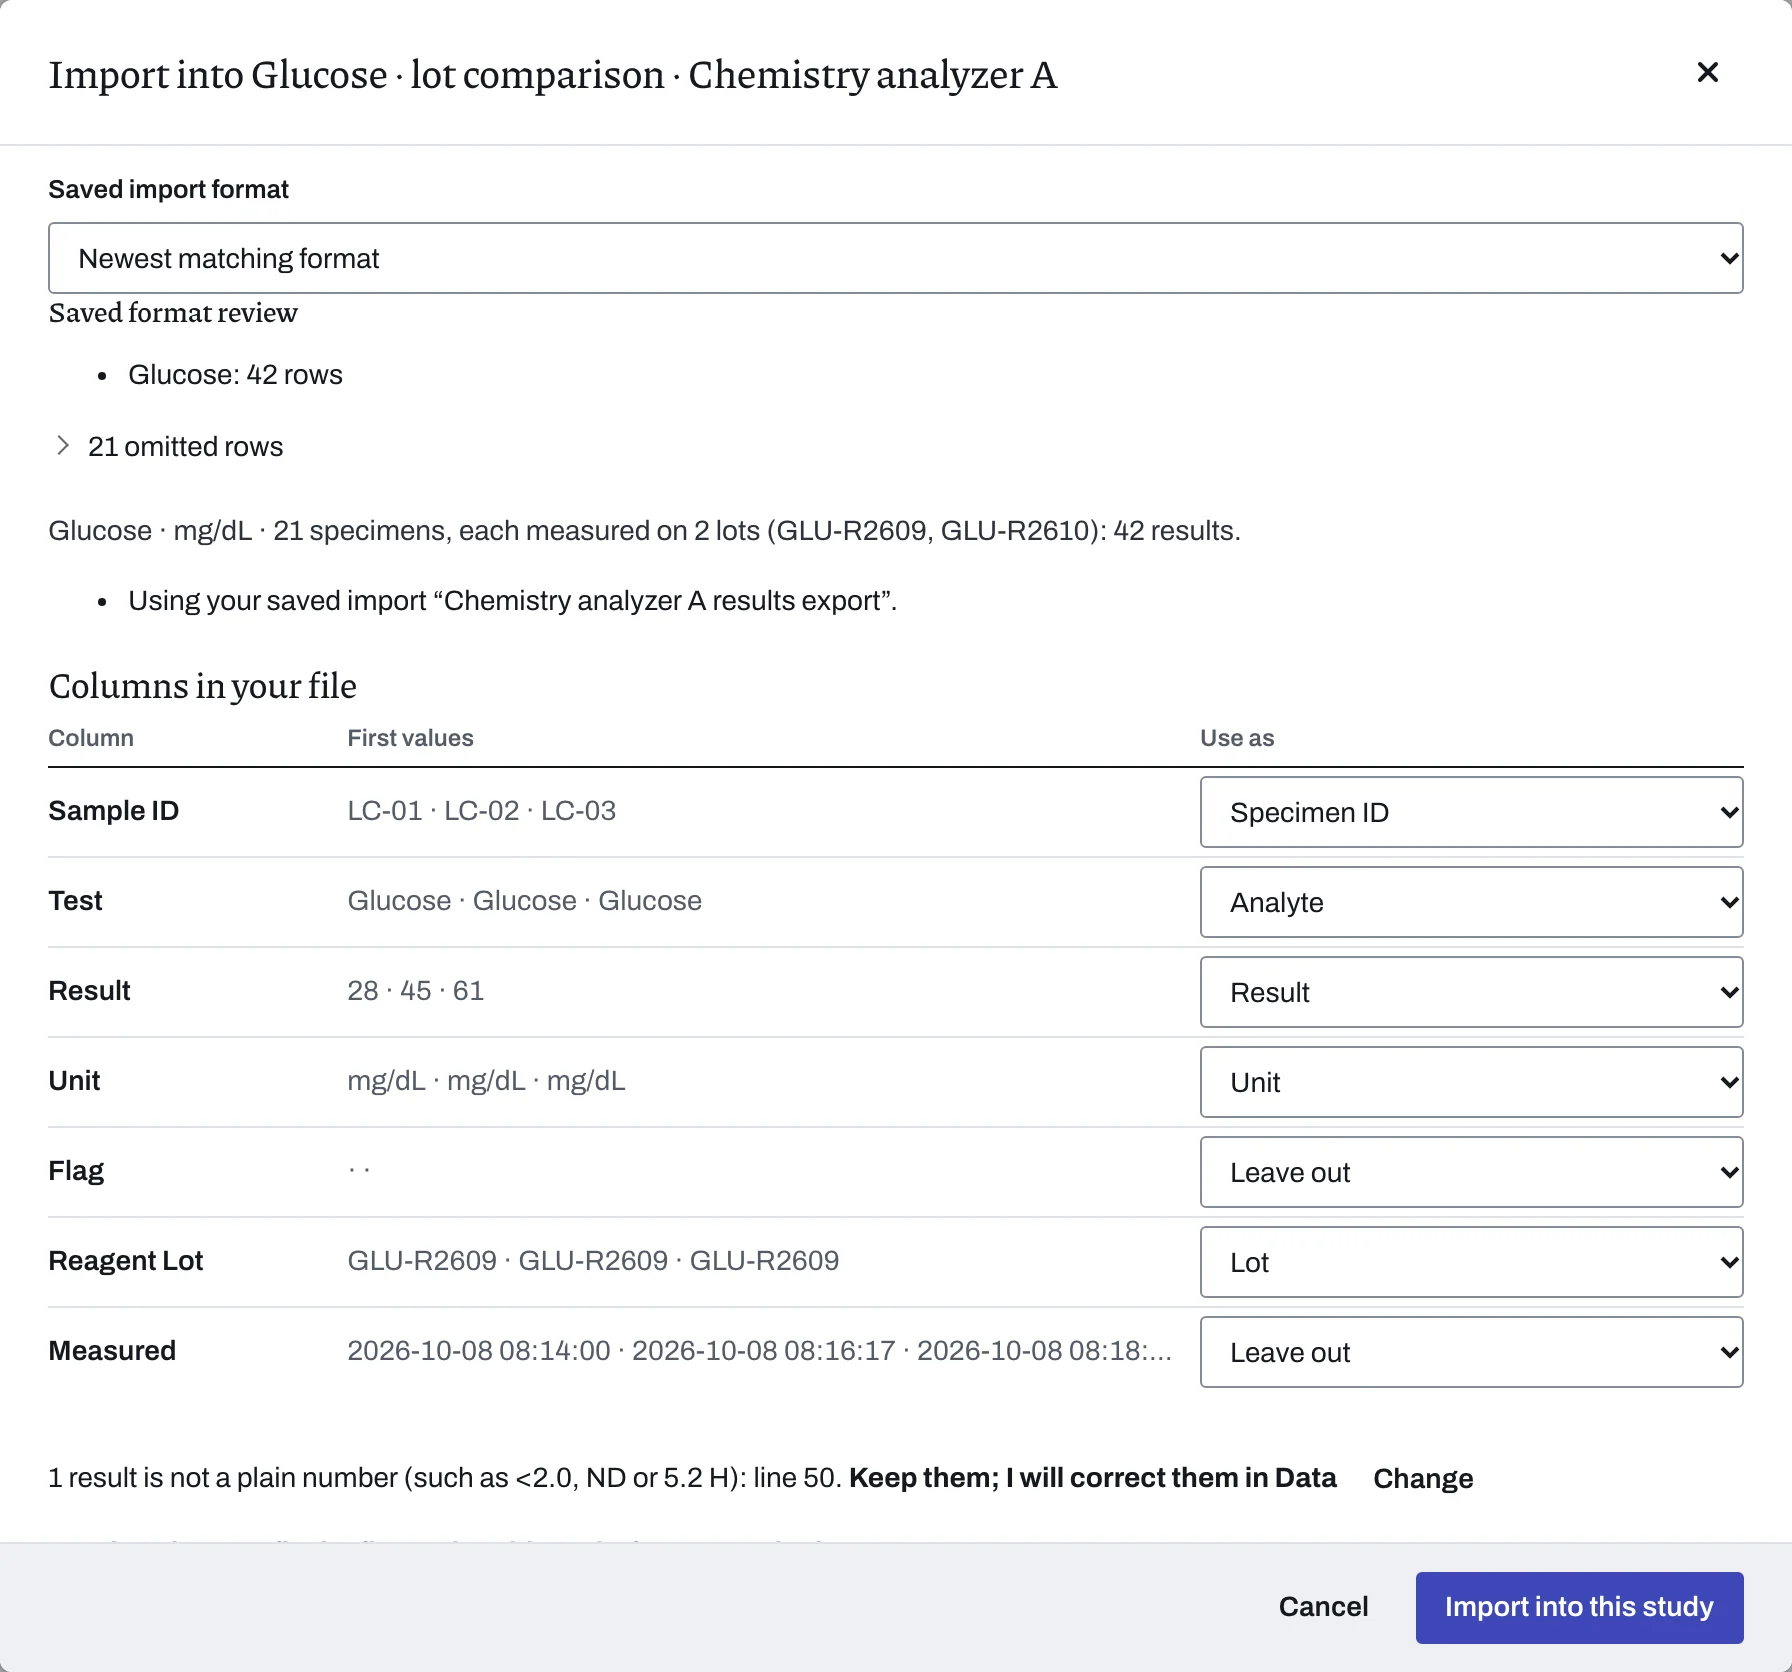
Task: Click the Cancel button
Action: (1323, 1606)
